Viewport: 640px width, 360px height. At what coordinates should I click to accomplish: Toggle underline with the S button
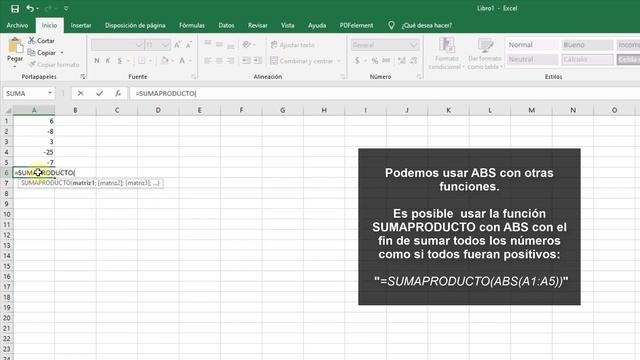click(120, 60)
